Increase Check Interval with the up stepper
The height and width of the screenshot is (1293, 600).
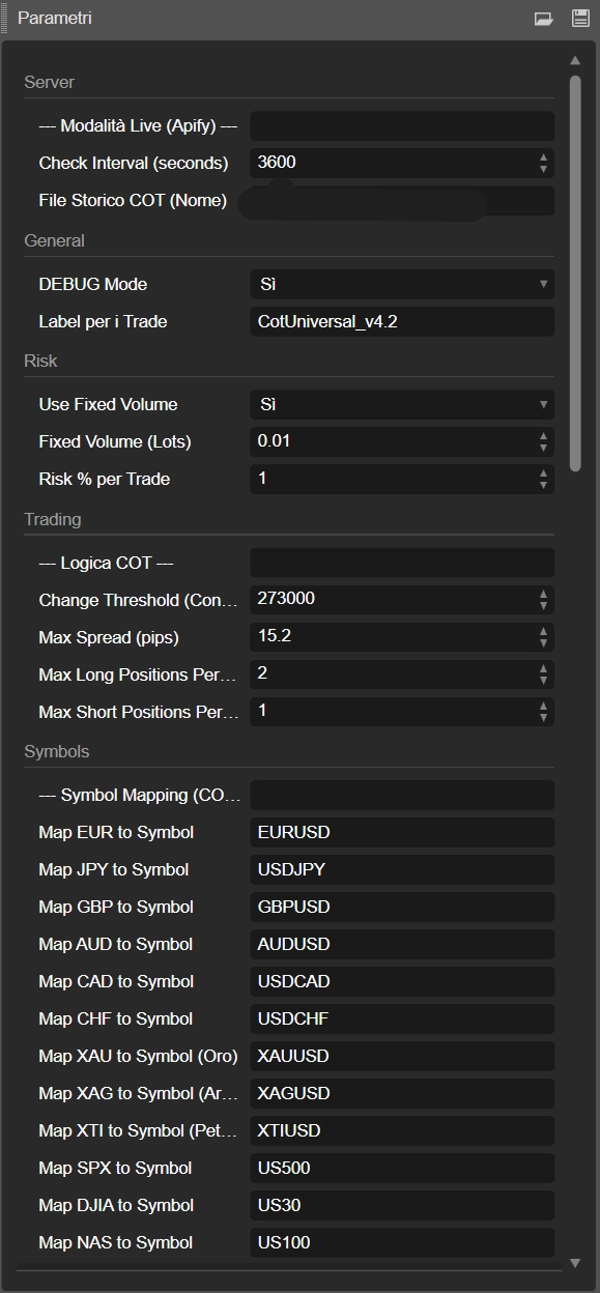pyautogui.click(x=544, y=156)
